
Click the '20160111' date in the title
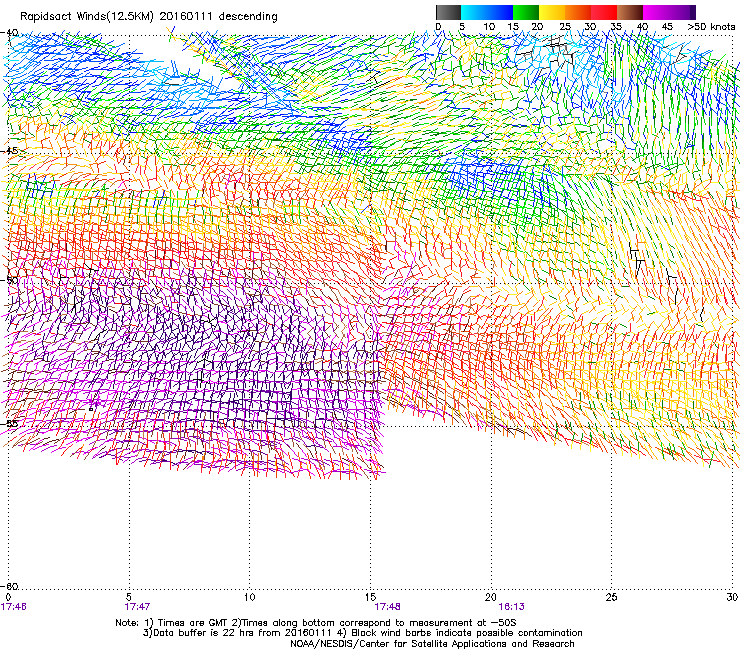[186, 16]
